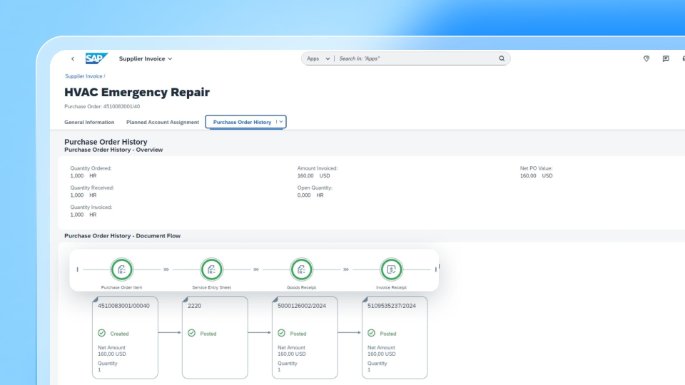
Task: Click the diamond-shaped icon in header
Action: [646, 59]
